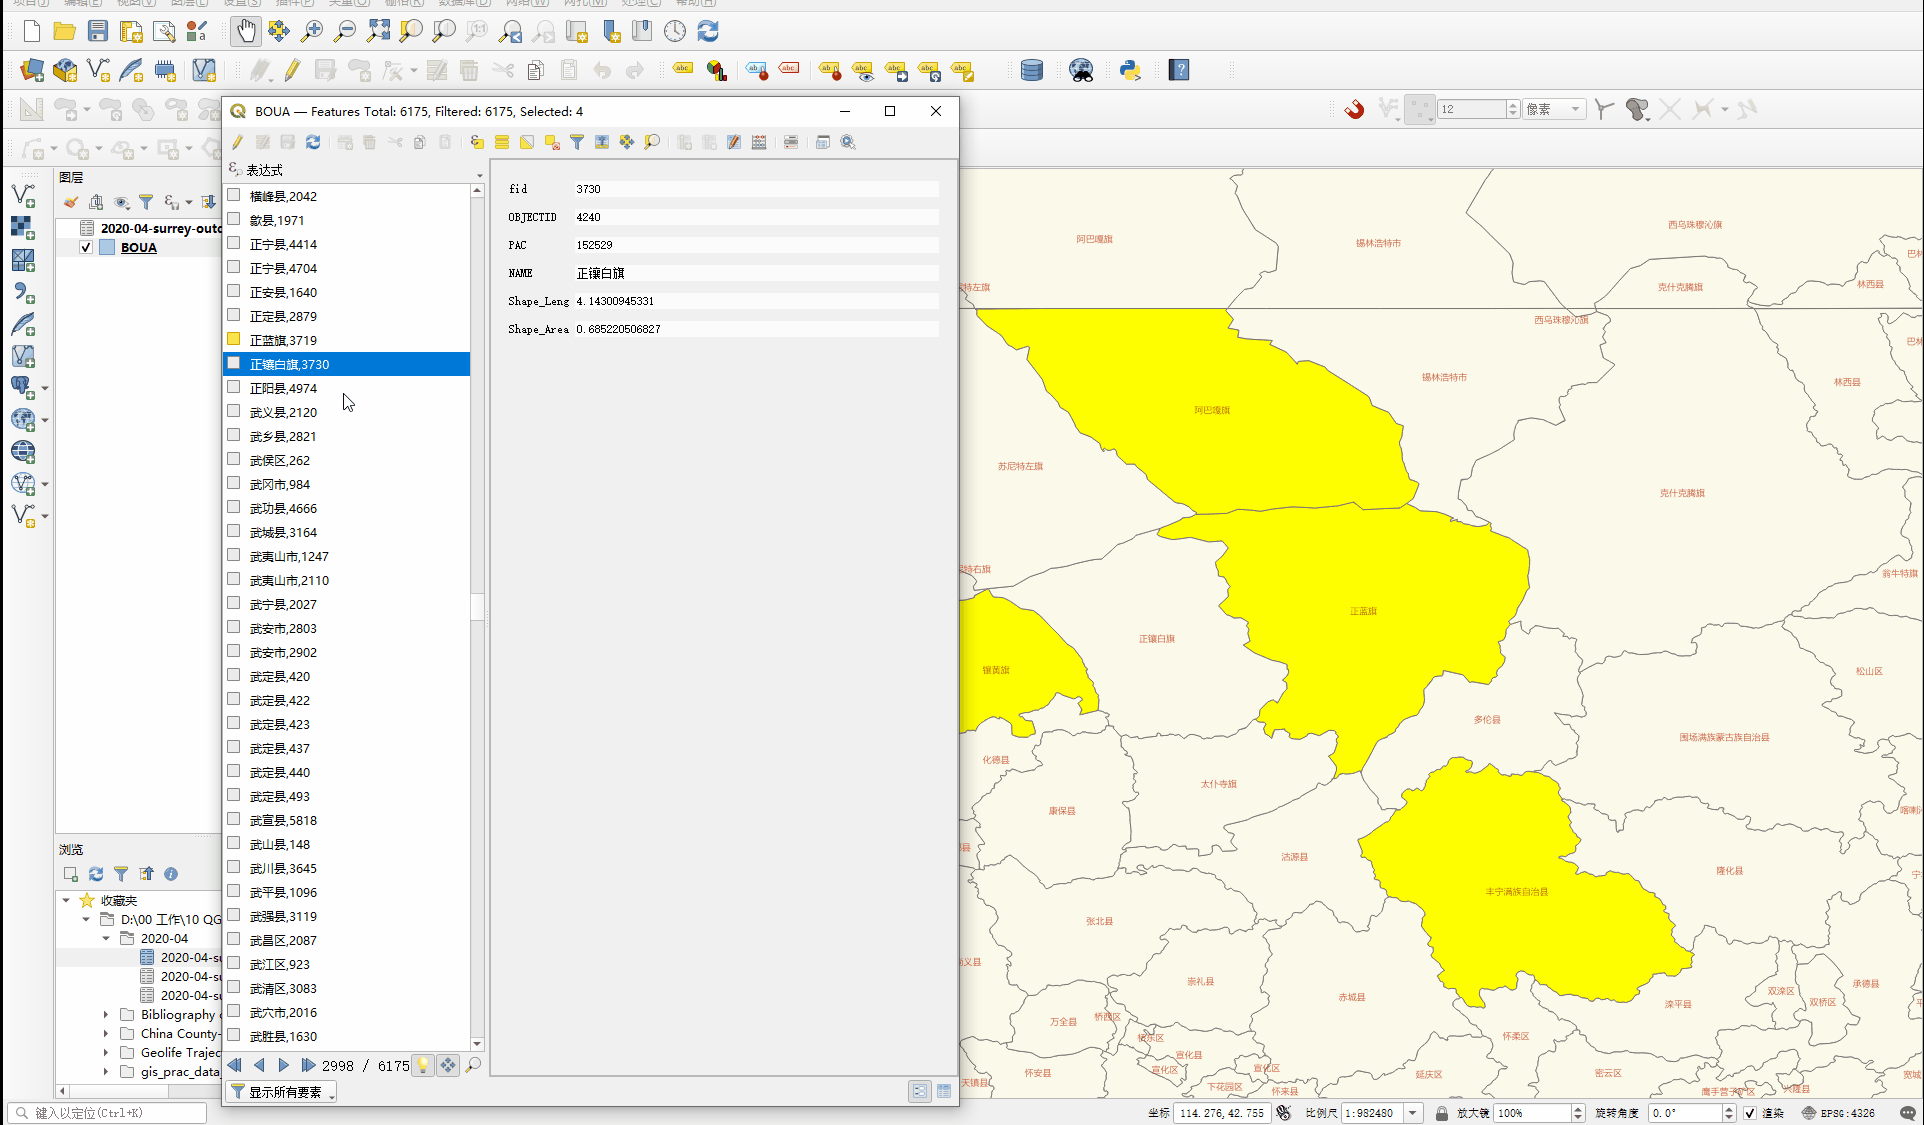Open Data Source Manager database icon
Screen dimensions: 1924x1125
point(1032,70)
